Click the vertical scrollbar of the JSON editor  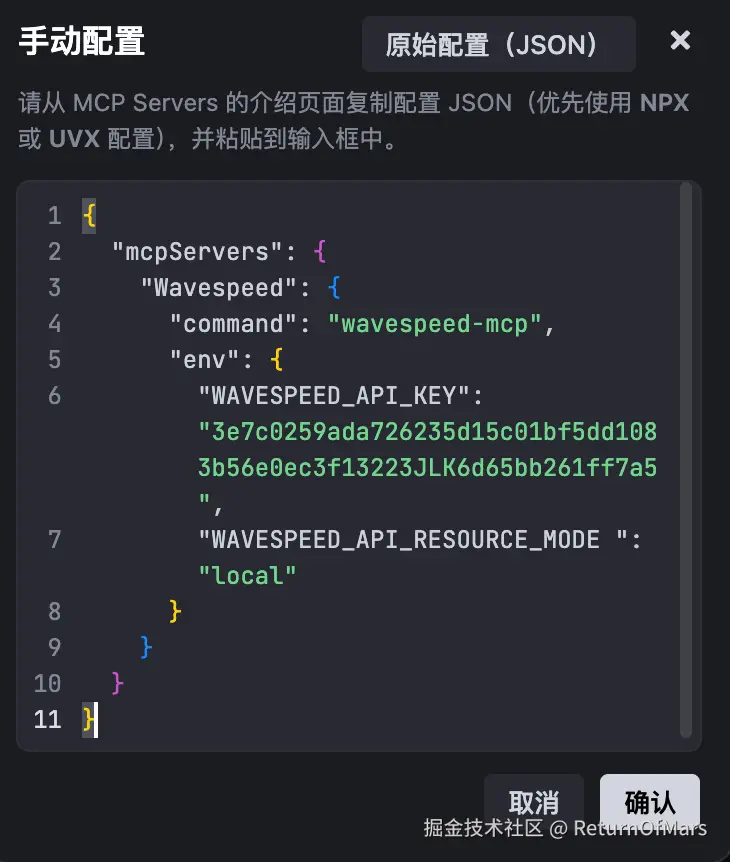[685, 459]
